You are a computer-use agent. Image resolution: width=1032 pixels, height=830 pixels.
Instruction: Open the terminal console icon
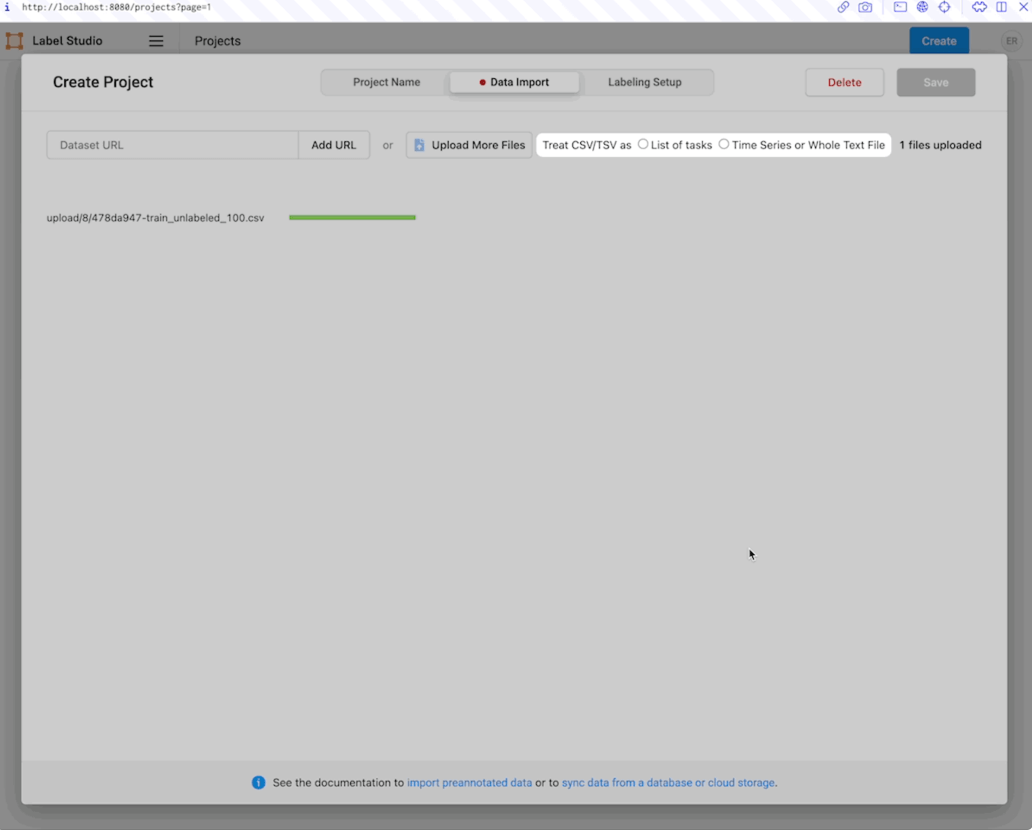tap(900, 7)
